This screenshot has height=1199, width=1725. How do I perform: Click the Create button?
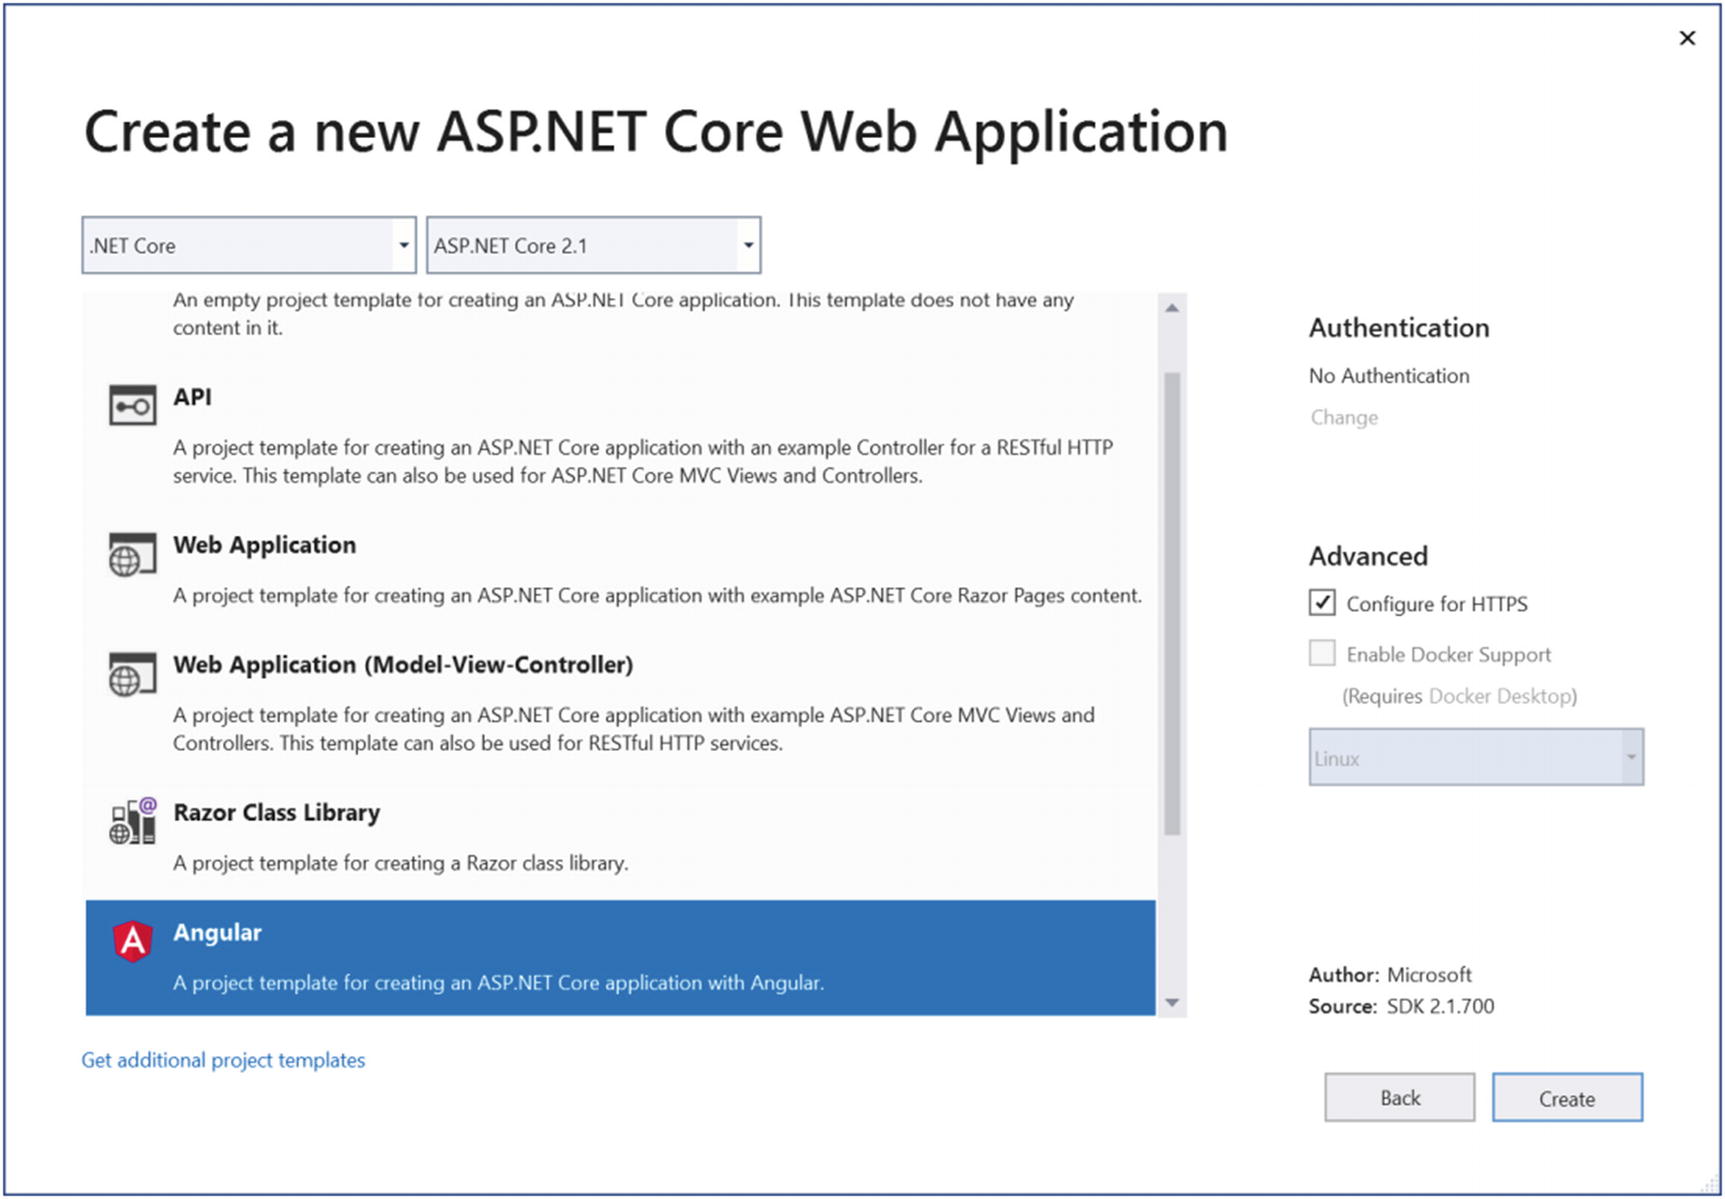pyautogui.click(x=1567, y=1098)
